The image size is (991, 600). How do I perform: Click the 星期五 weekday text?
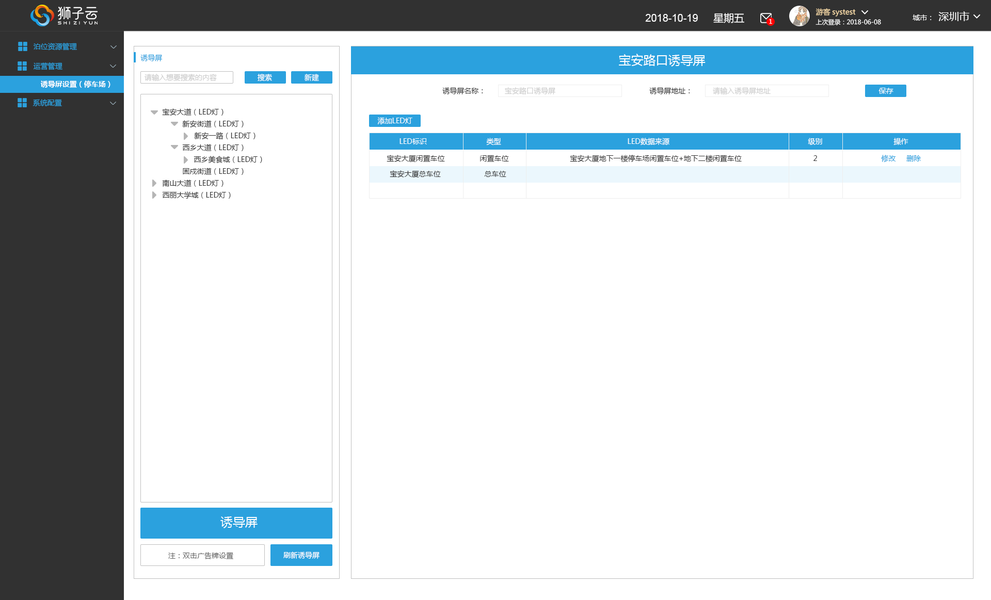click(x=729, y=18)
